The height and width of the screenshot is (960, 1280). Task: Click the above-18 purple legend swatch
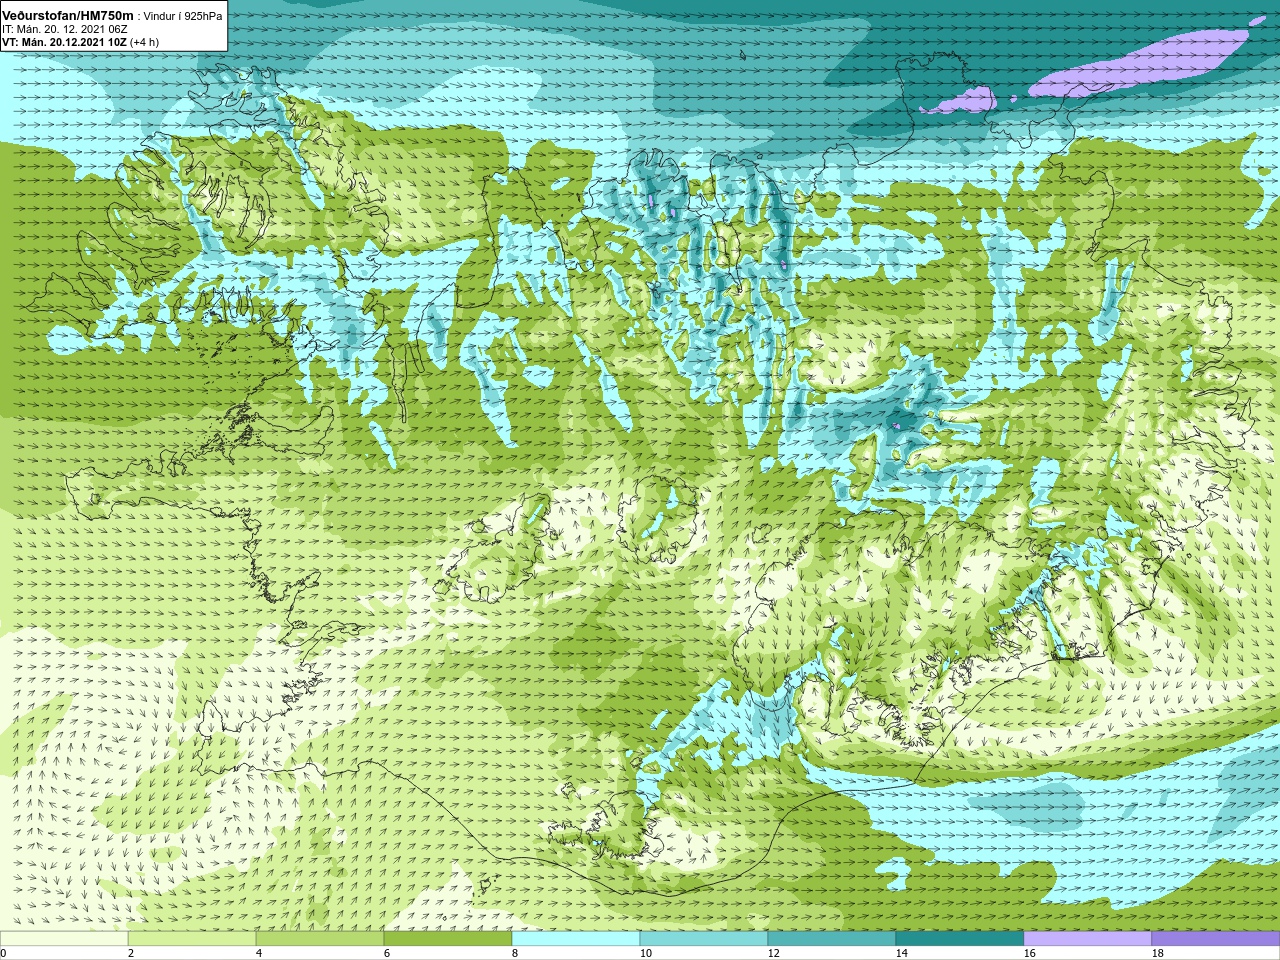(1216, 939)
